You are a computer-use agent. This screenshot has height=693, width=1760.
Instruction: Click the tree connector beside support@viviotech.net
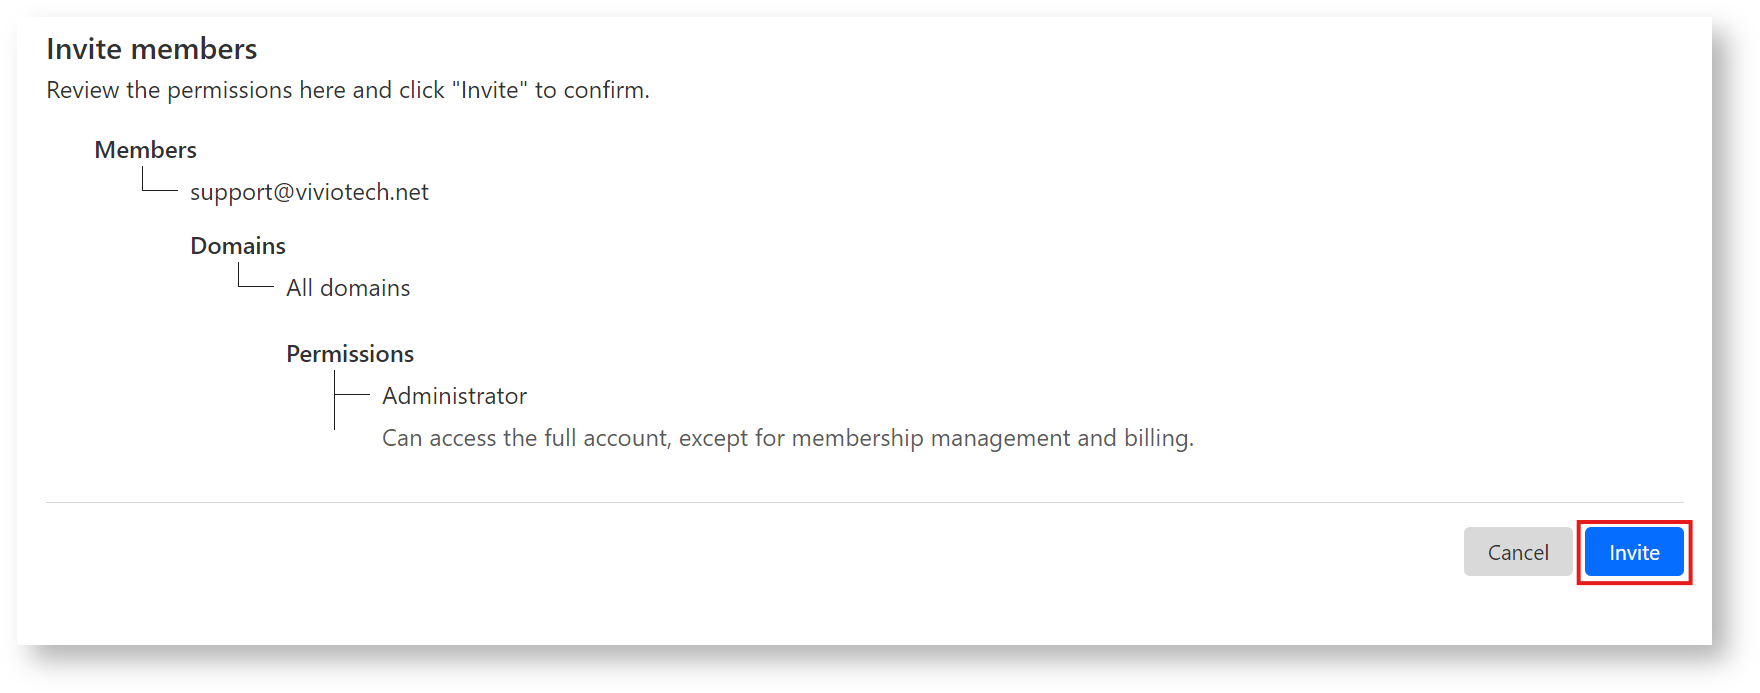pyautogui.click(x=158, y=185)
